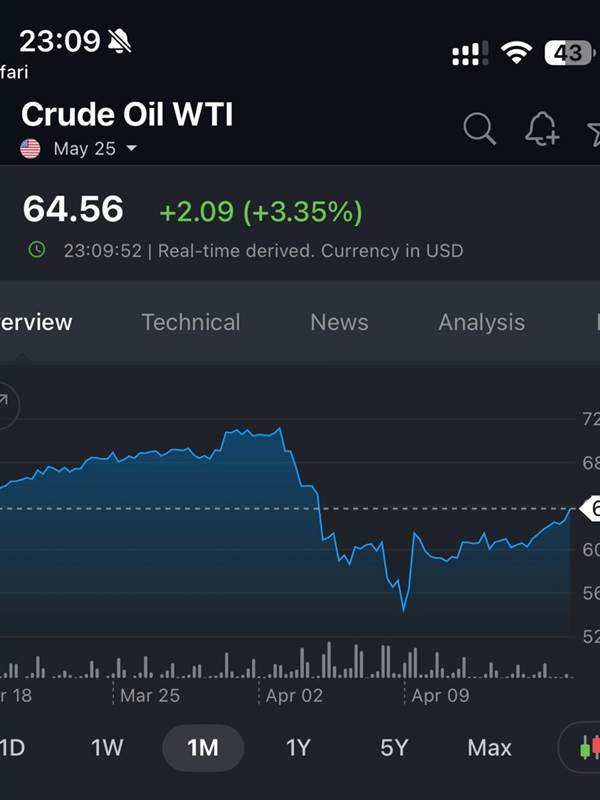Tap the chart's lowest price dip
600x800 pixels.
pos(404,608)
